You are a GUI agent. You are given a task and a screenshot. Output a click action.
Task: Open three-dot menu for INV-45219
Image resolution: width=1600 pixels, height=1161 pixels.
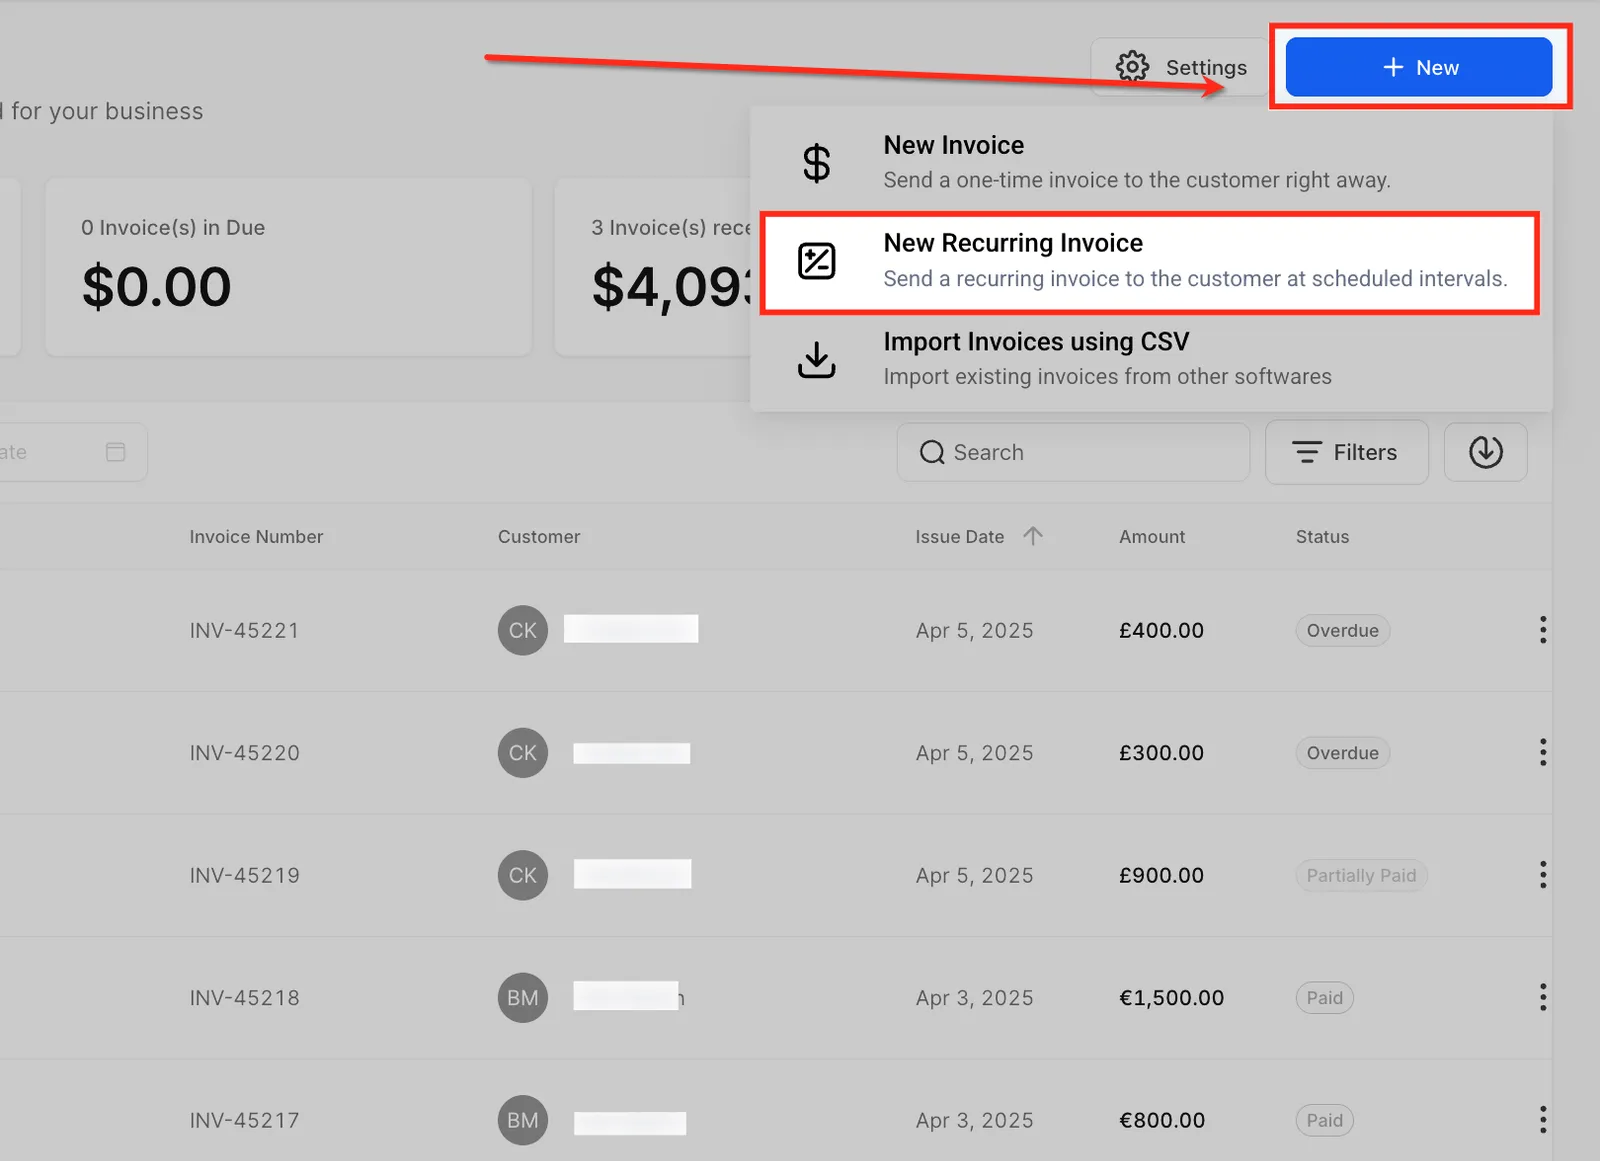coord(1543,875)
